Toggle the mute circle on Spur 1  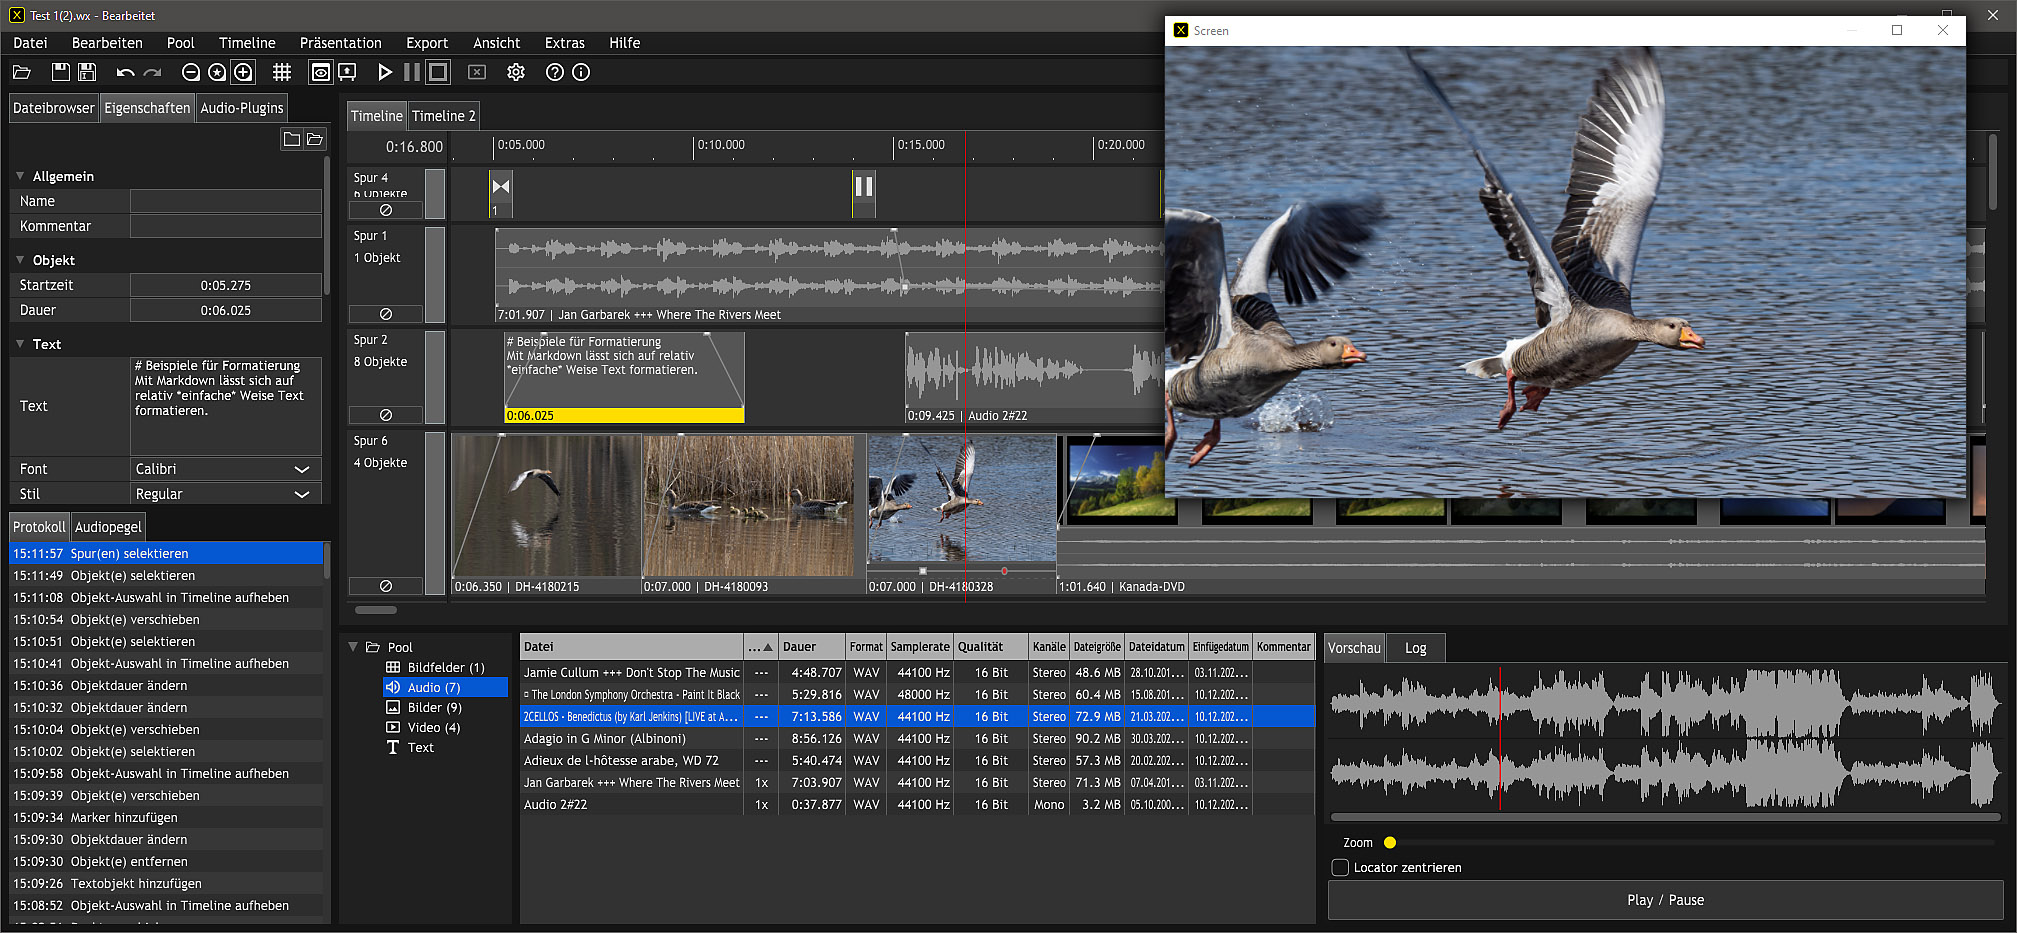tap(386, 314)
